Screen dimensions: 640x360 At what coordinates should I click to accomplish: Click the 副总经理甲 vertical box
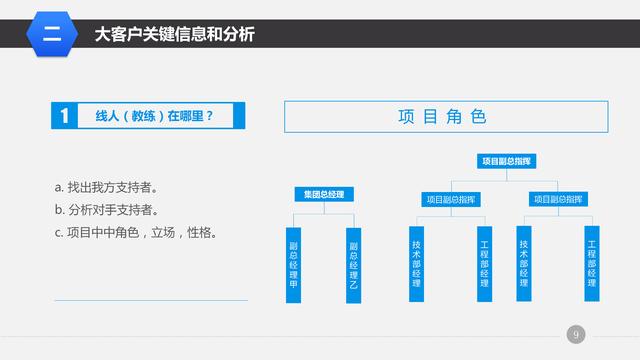[x=293, y=265]
